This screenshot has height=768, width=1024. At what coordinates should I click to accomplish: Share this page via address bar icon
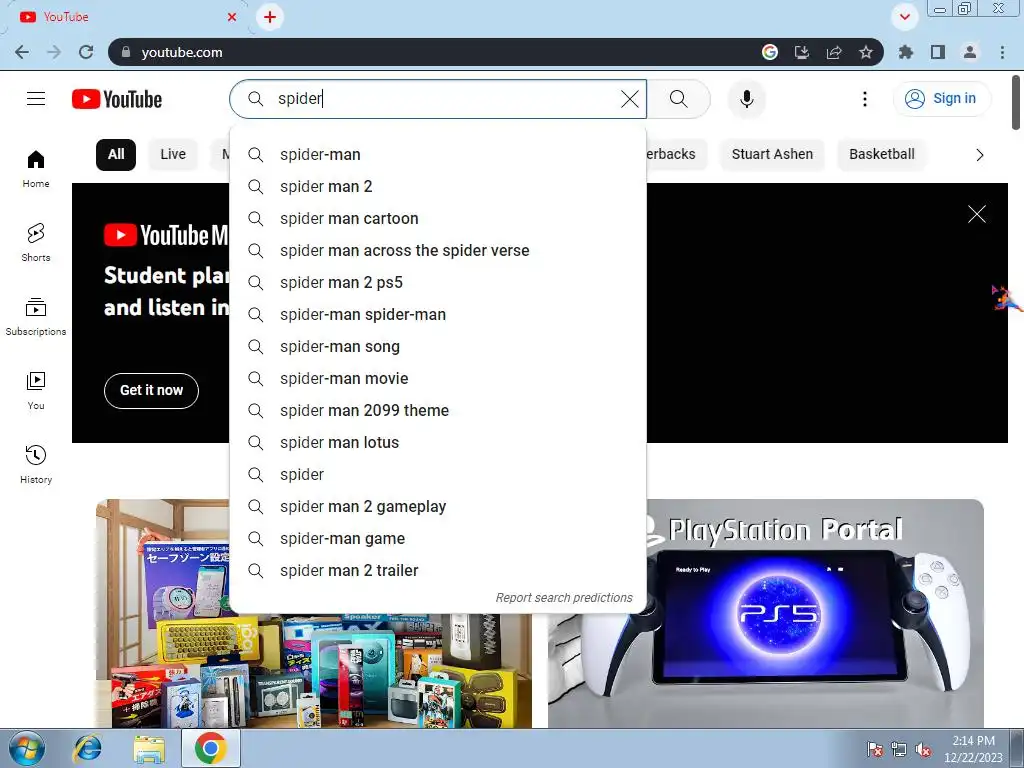click(834, 52)
